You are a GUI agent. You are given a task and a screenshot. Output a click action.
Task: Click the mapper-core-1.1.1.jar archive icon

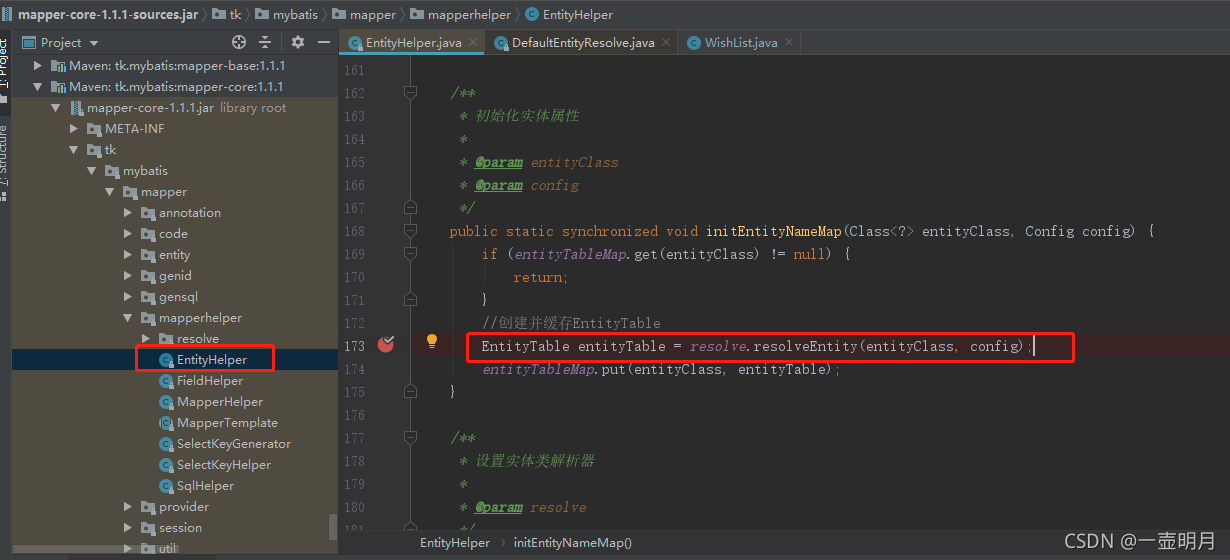77,108
